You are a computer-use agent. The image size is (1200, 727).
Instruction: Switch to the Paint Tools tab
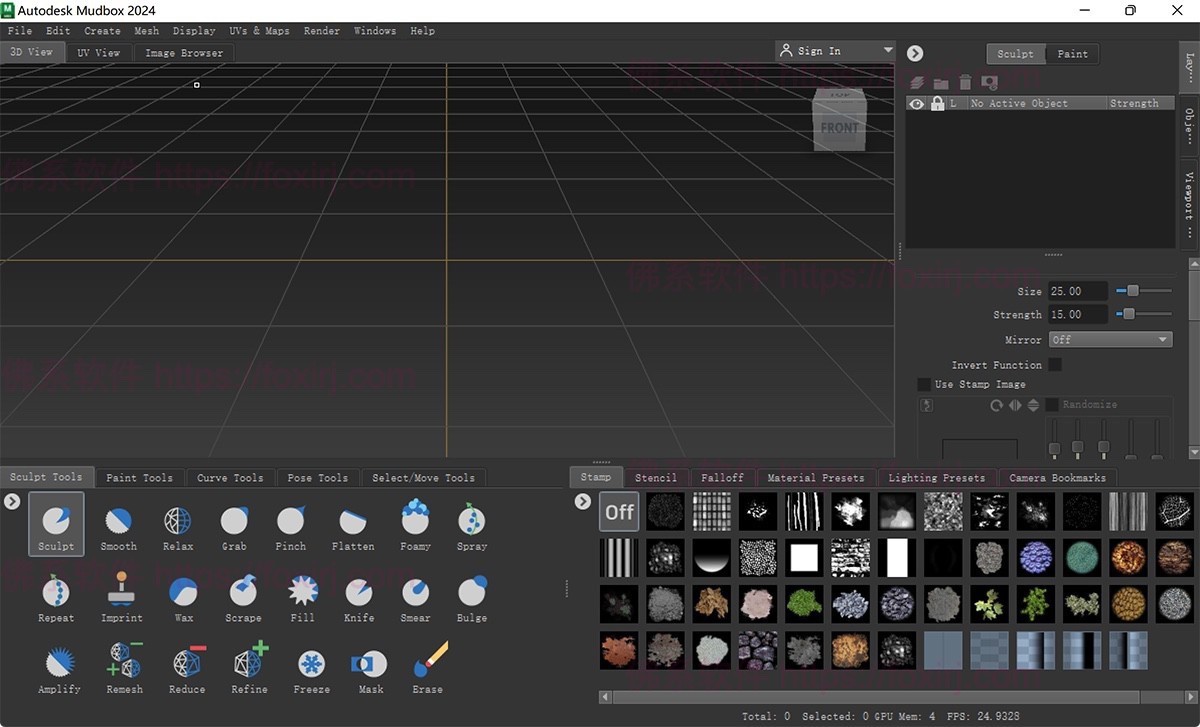point(139,477)
